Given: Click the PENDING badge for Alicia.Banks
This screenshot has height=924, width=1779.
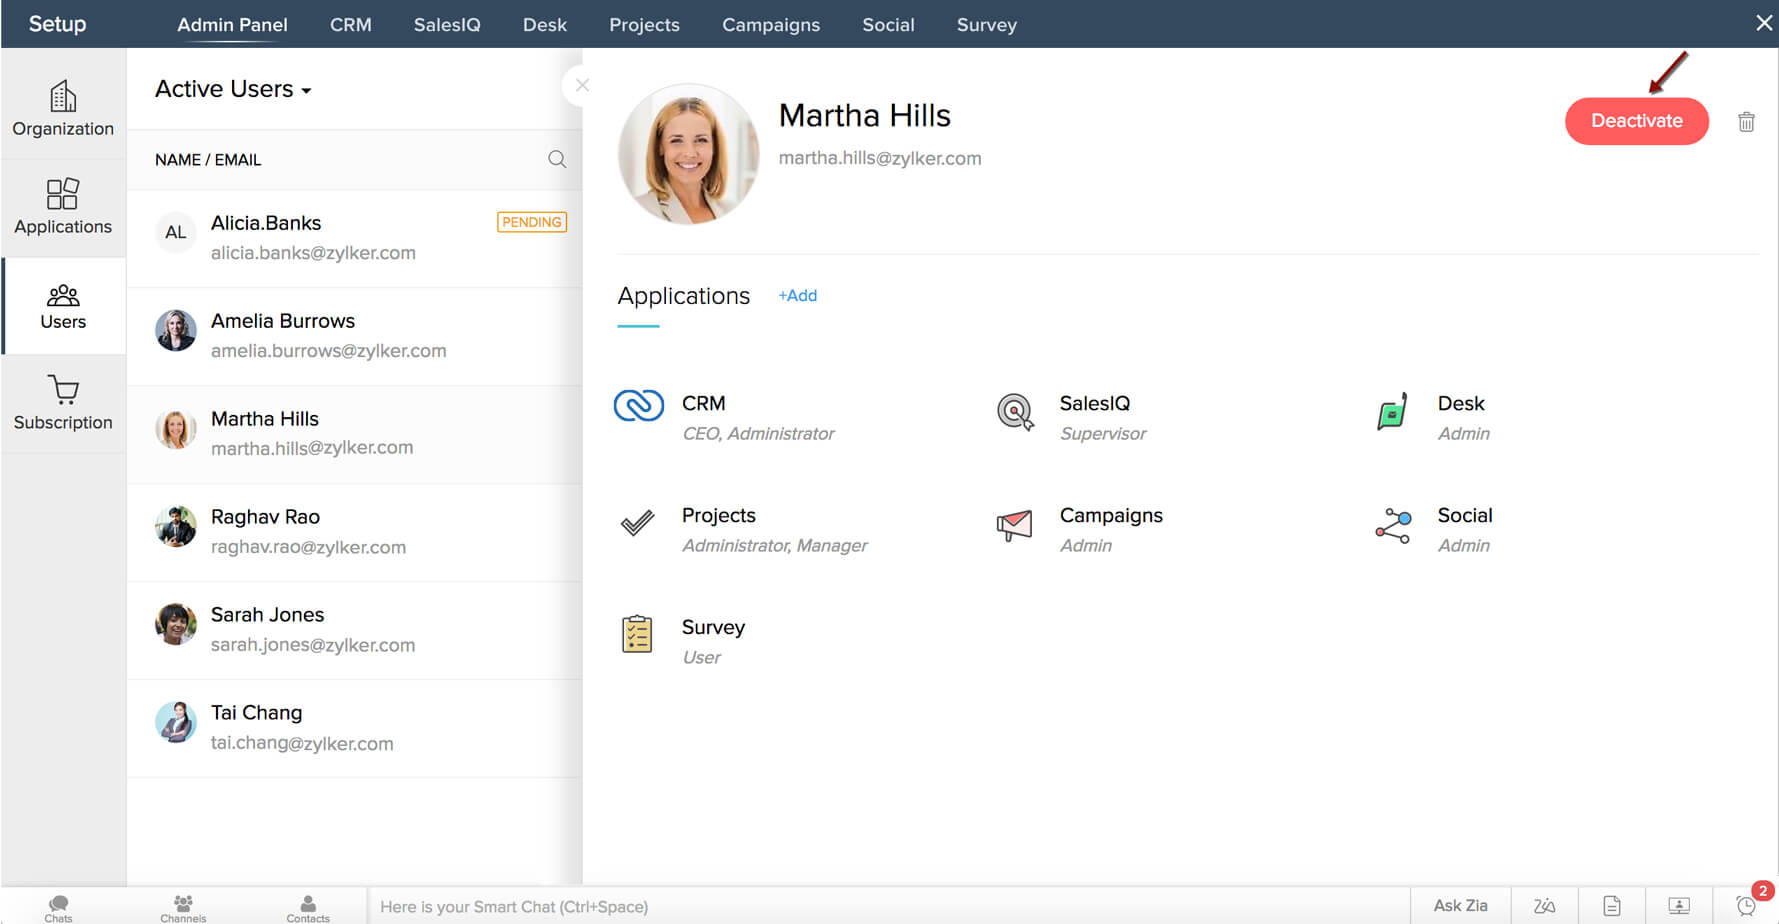Looking at the screenshot, I should (x=532, y=222).
